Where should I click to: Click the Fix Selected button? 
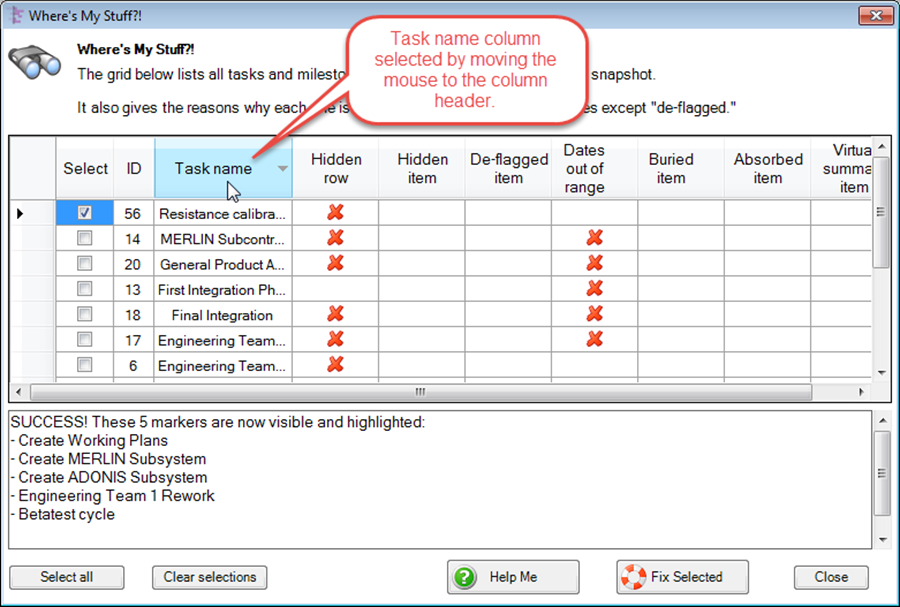click(x=682, y=577)
